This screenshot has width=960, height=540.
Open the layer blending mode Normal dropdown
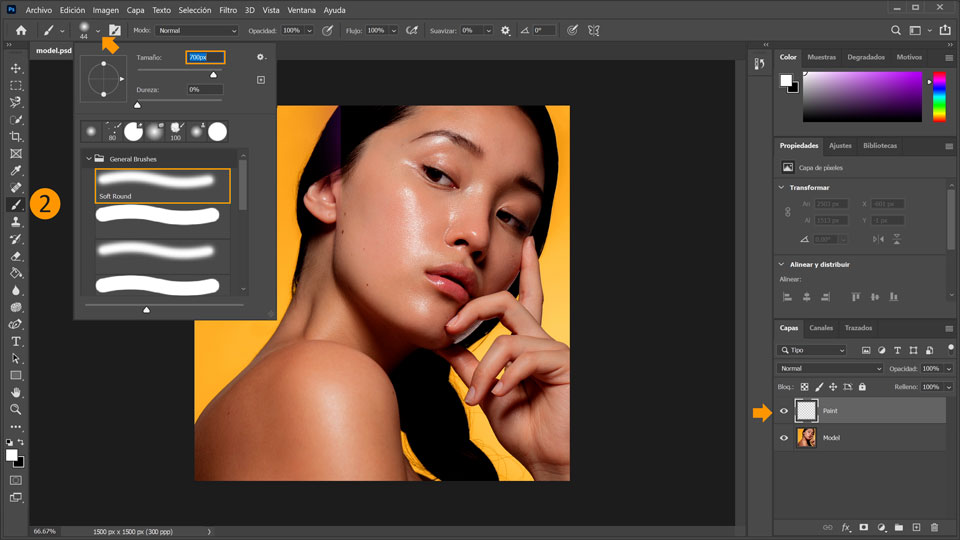pyautogui.click(x=830, y=369)
